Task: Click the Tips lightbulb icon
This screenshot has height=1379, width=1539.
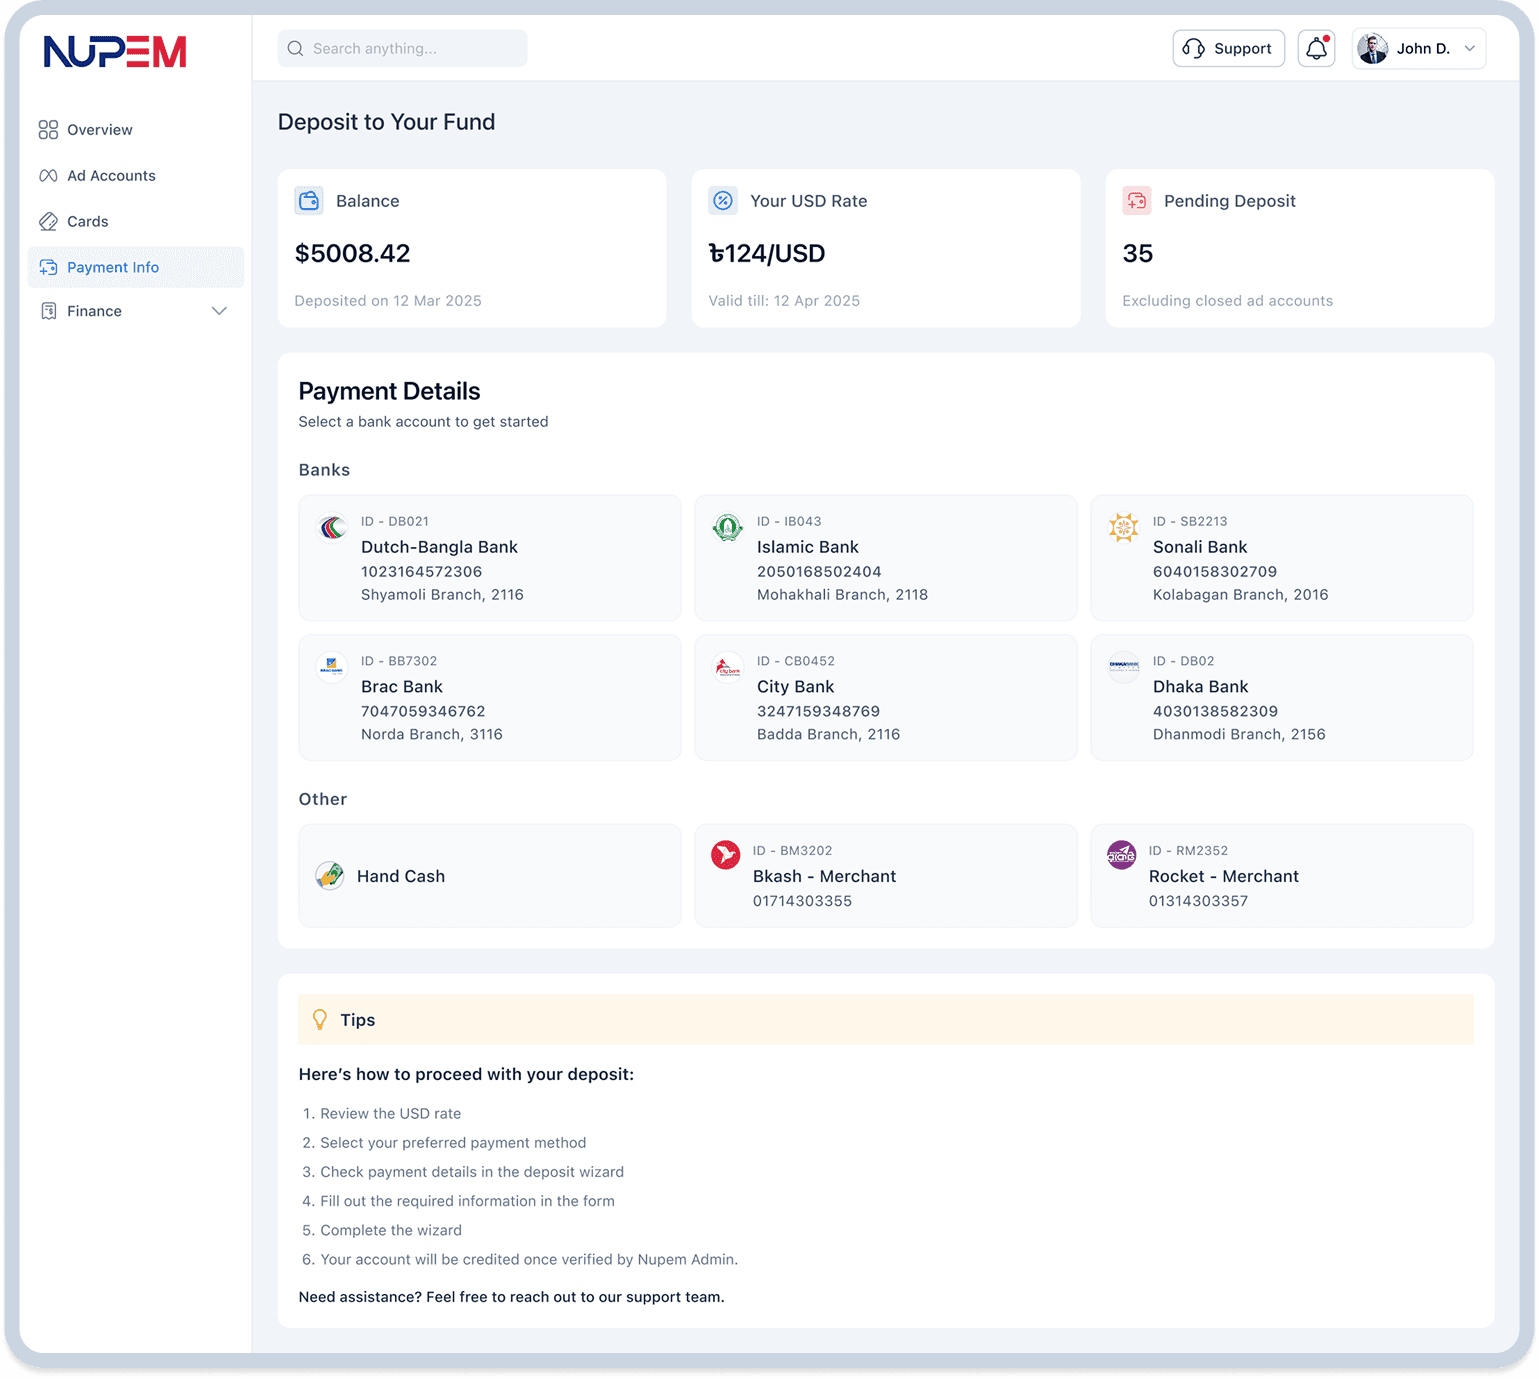Action: tap(320, 1020)
